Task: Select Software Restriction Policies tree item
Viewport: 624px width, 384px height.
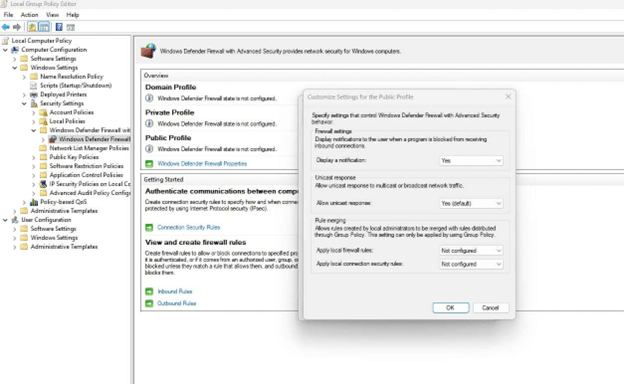Action: (86, 166)
